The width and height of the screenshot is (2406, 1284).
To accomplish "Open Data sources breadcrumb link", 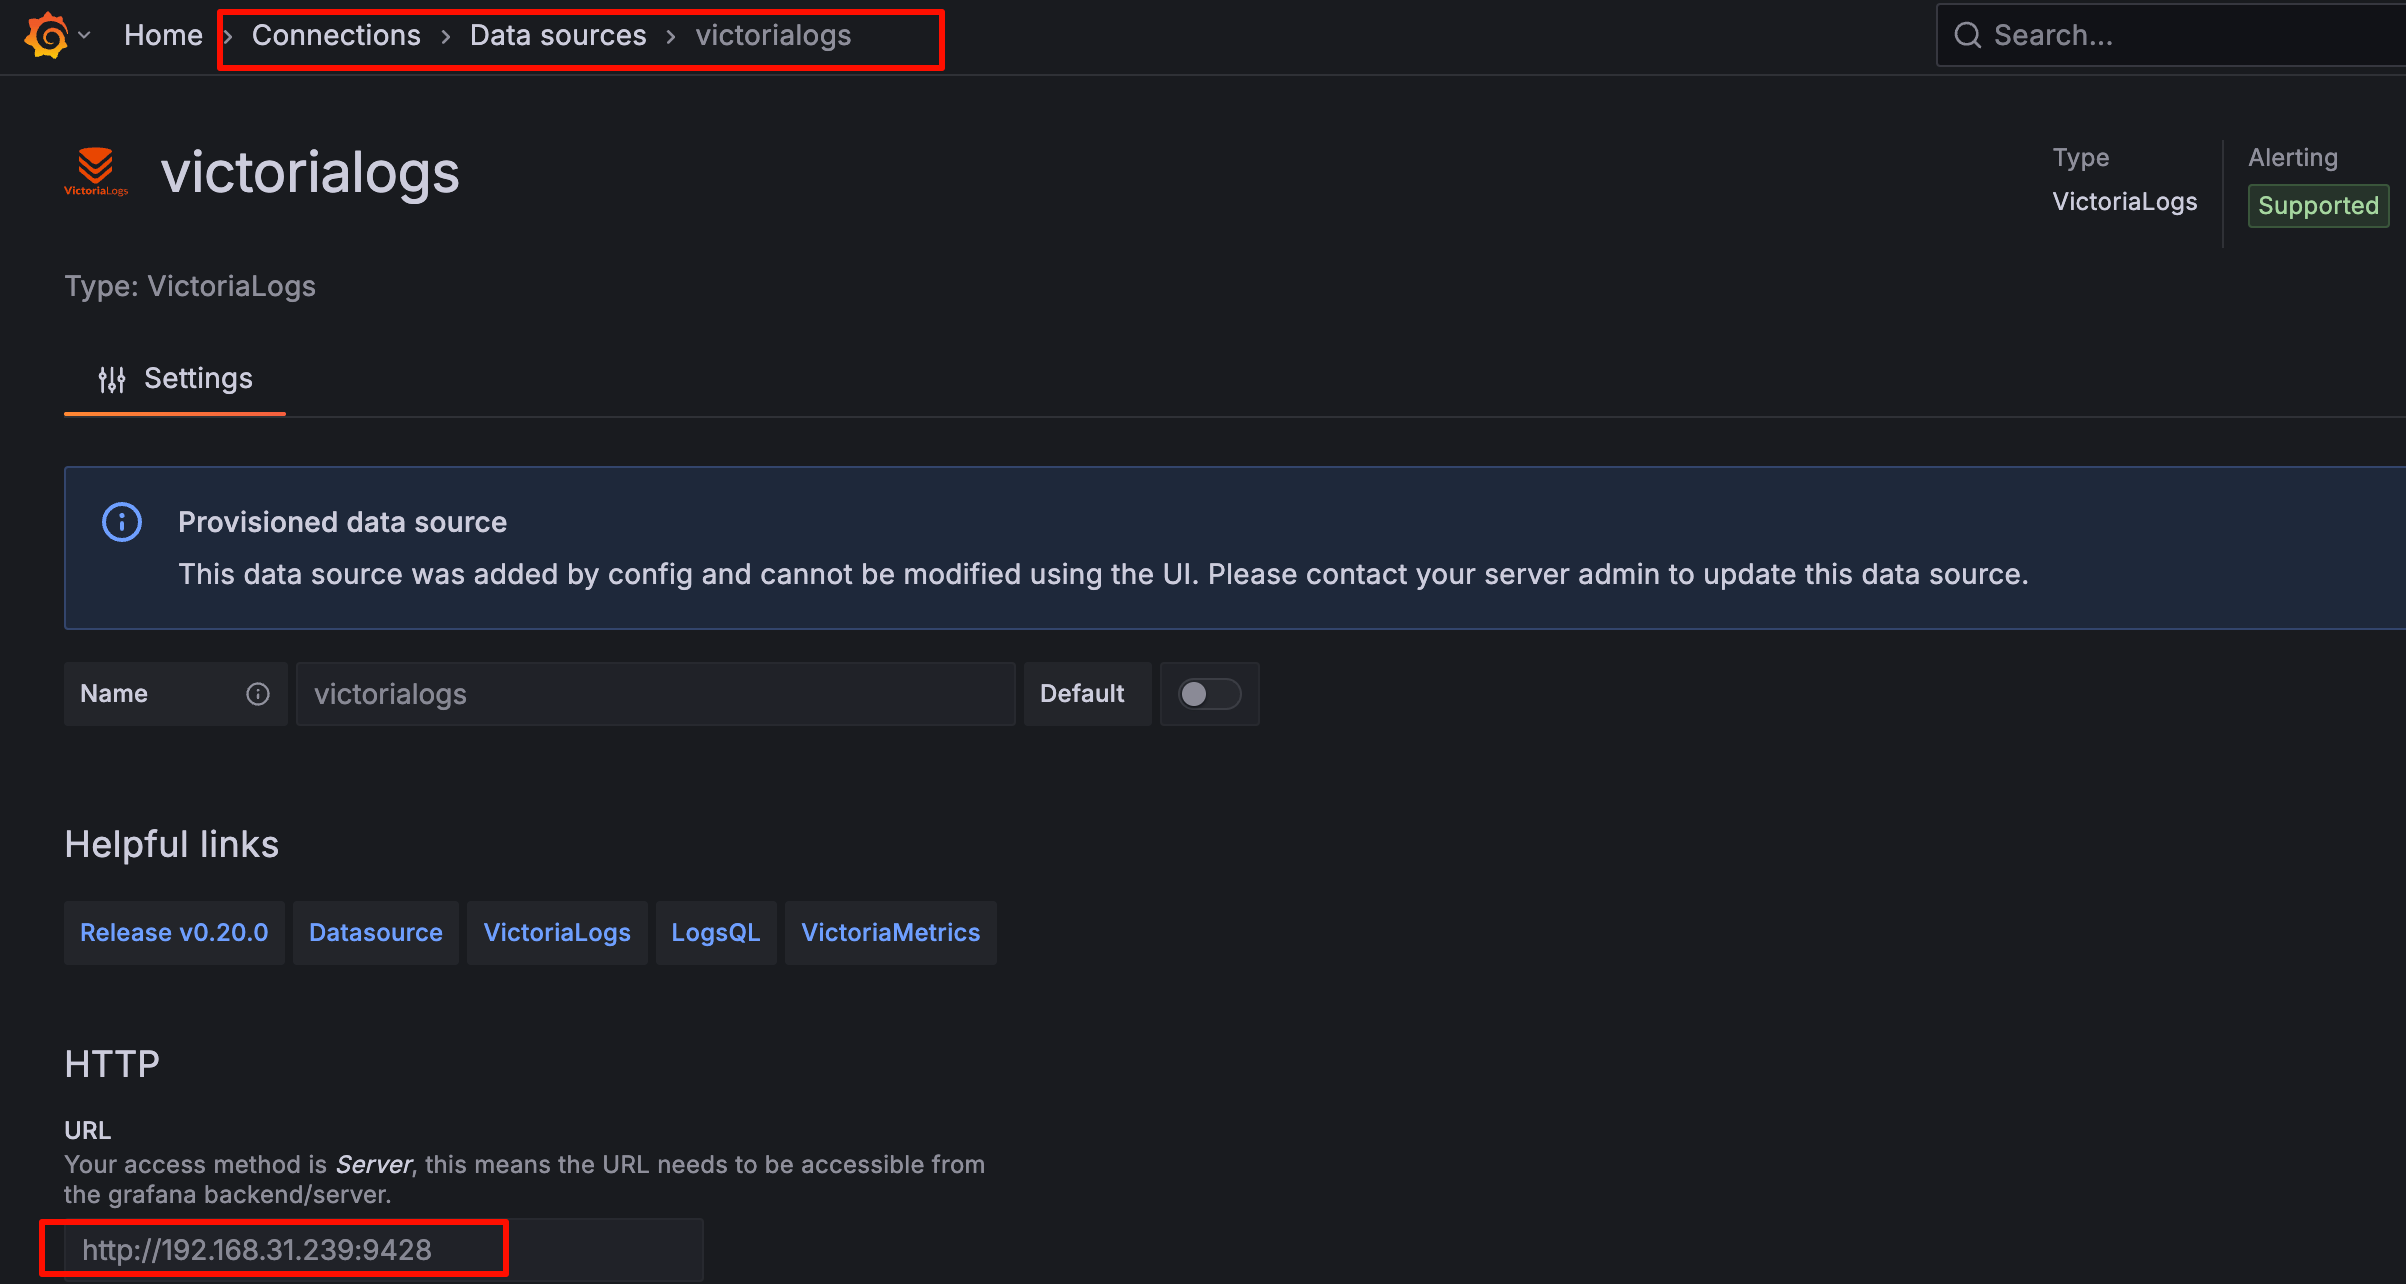I will 558,35.
